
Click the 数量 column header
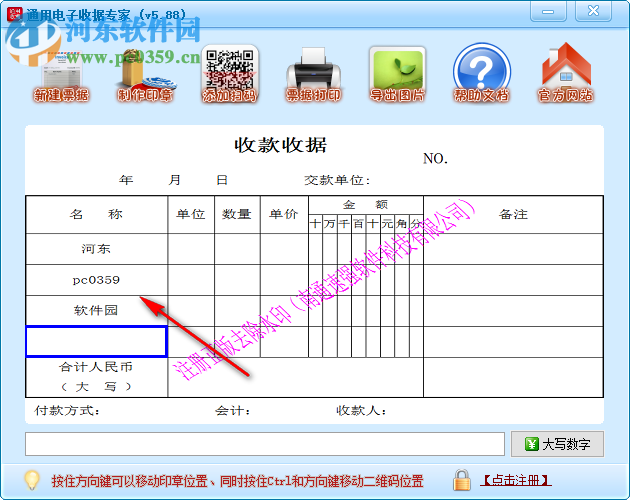[x=237, y=214]
